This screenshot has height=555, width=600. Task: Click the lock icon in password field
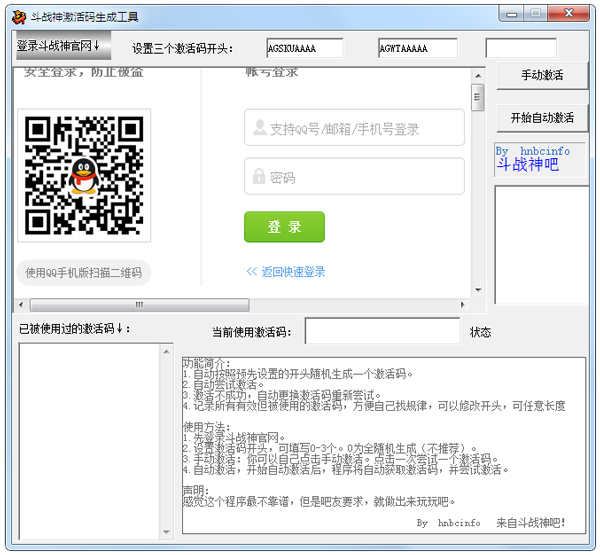coord(259,177)
